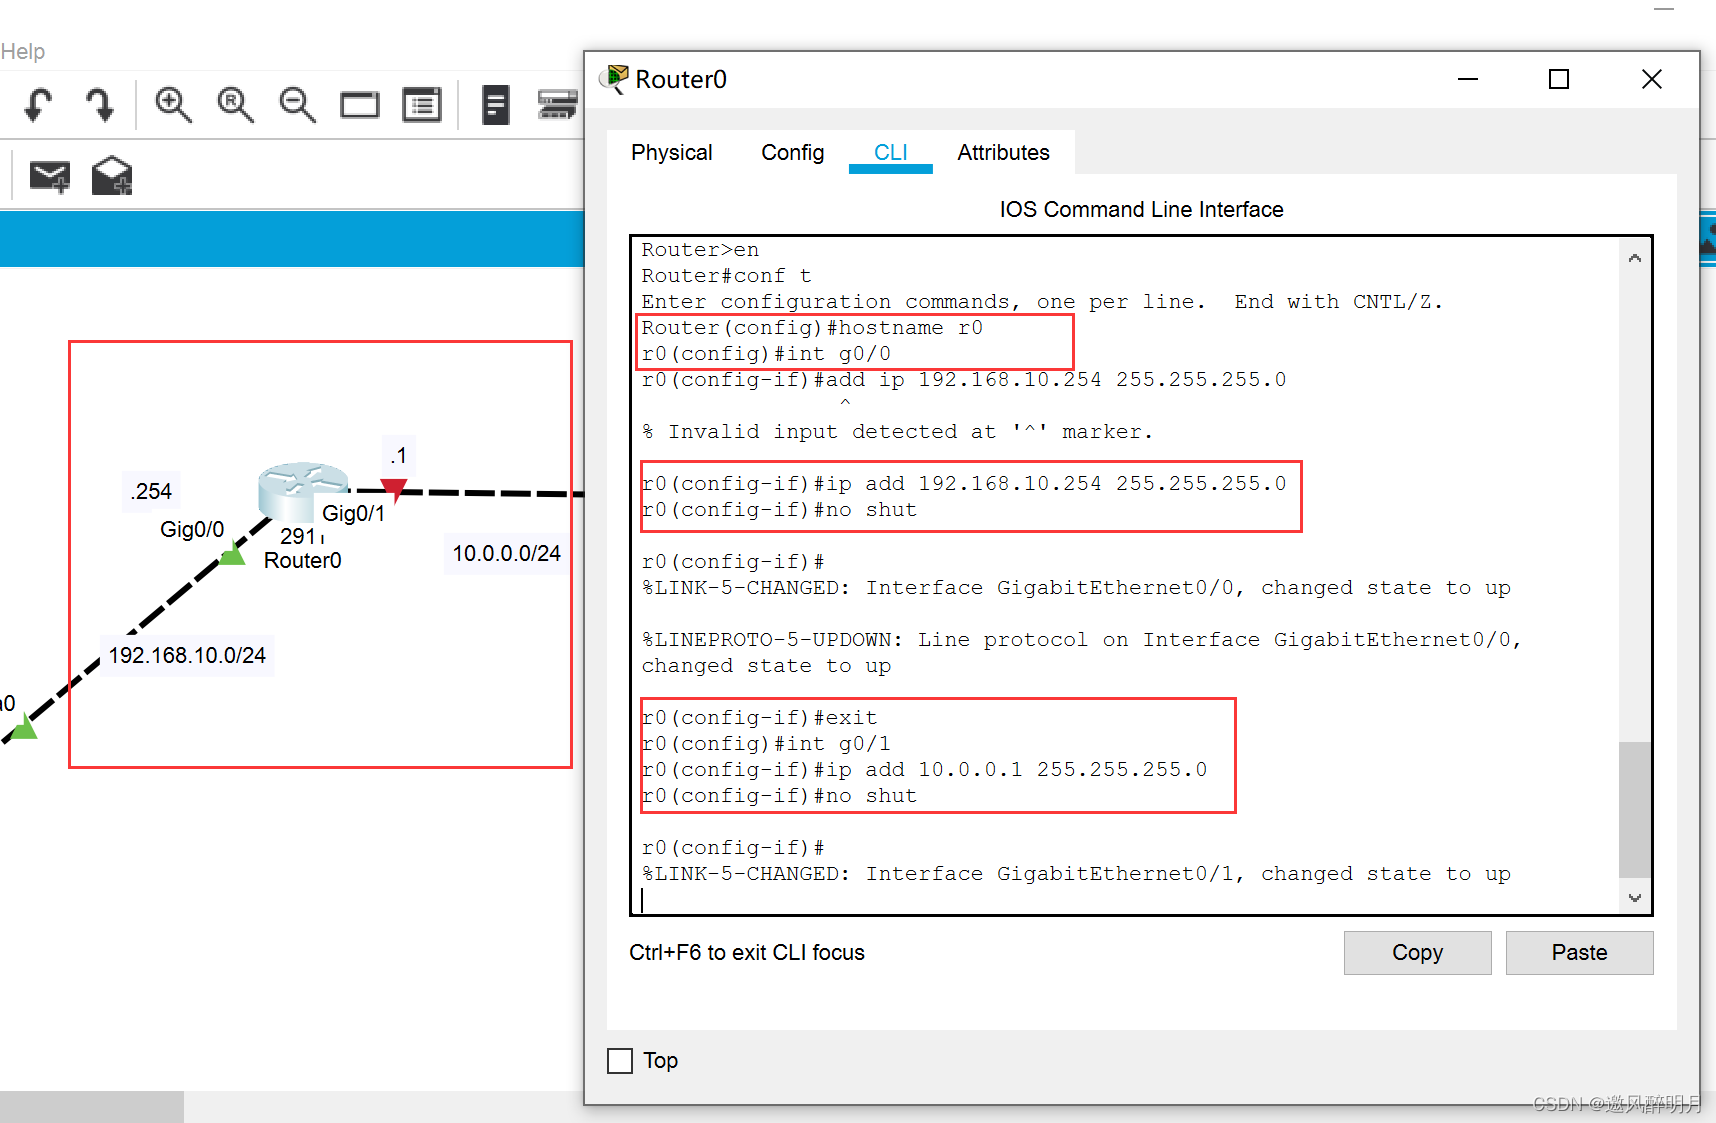Image resolution: width=1716 pixels, height=1123 pixels.
Task: Click the 'Router#conf t' line
Action: 726,276
